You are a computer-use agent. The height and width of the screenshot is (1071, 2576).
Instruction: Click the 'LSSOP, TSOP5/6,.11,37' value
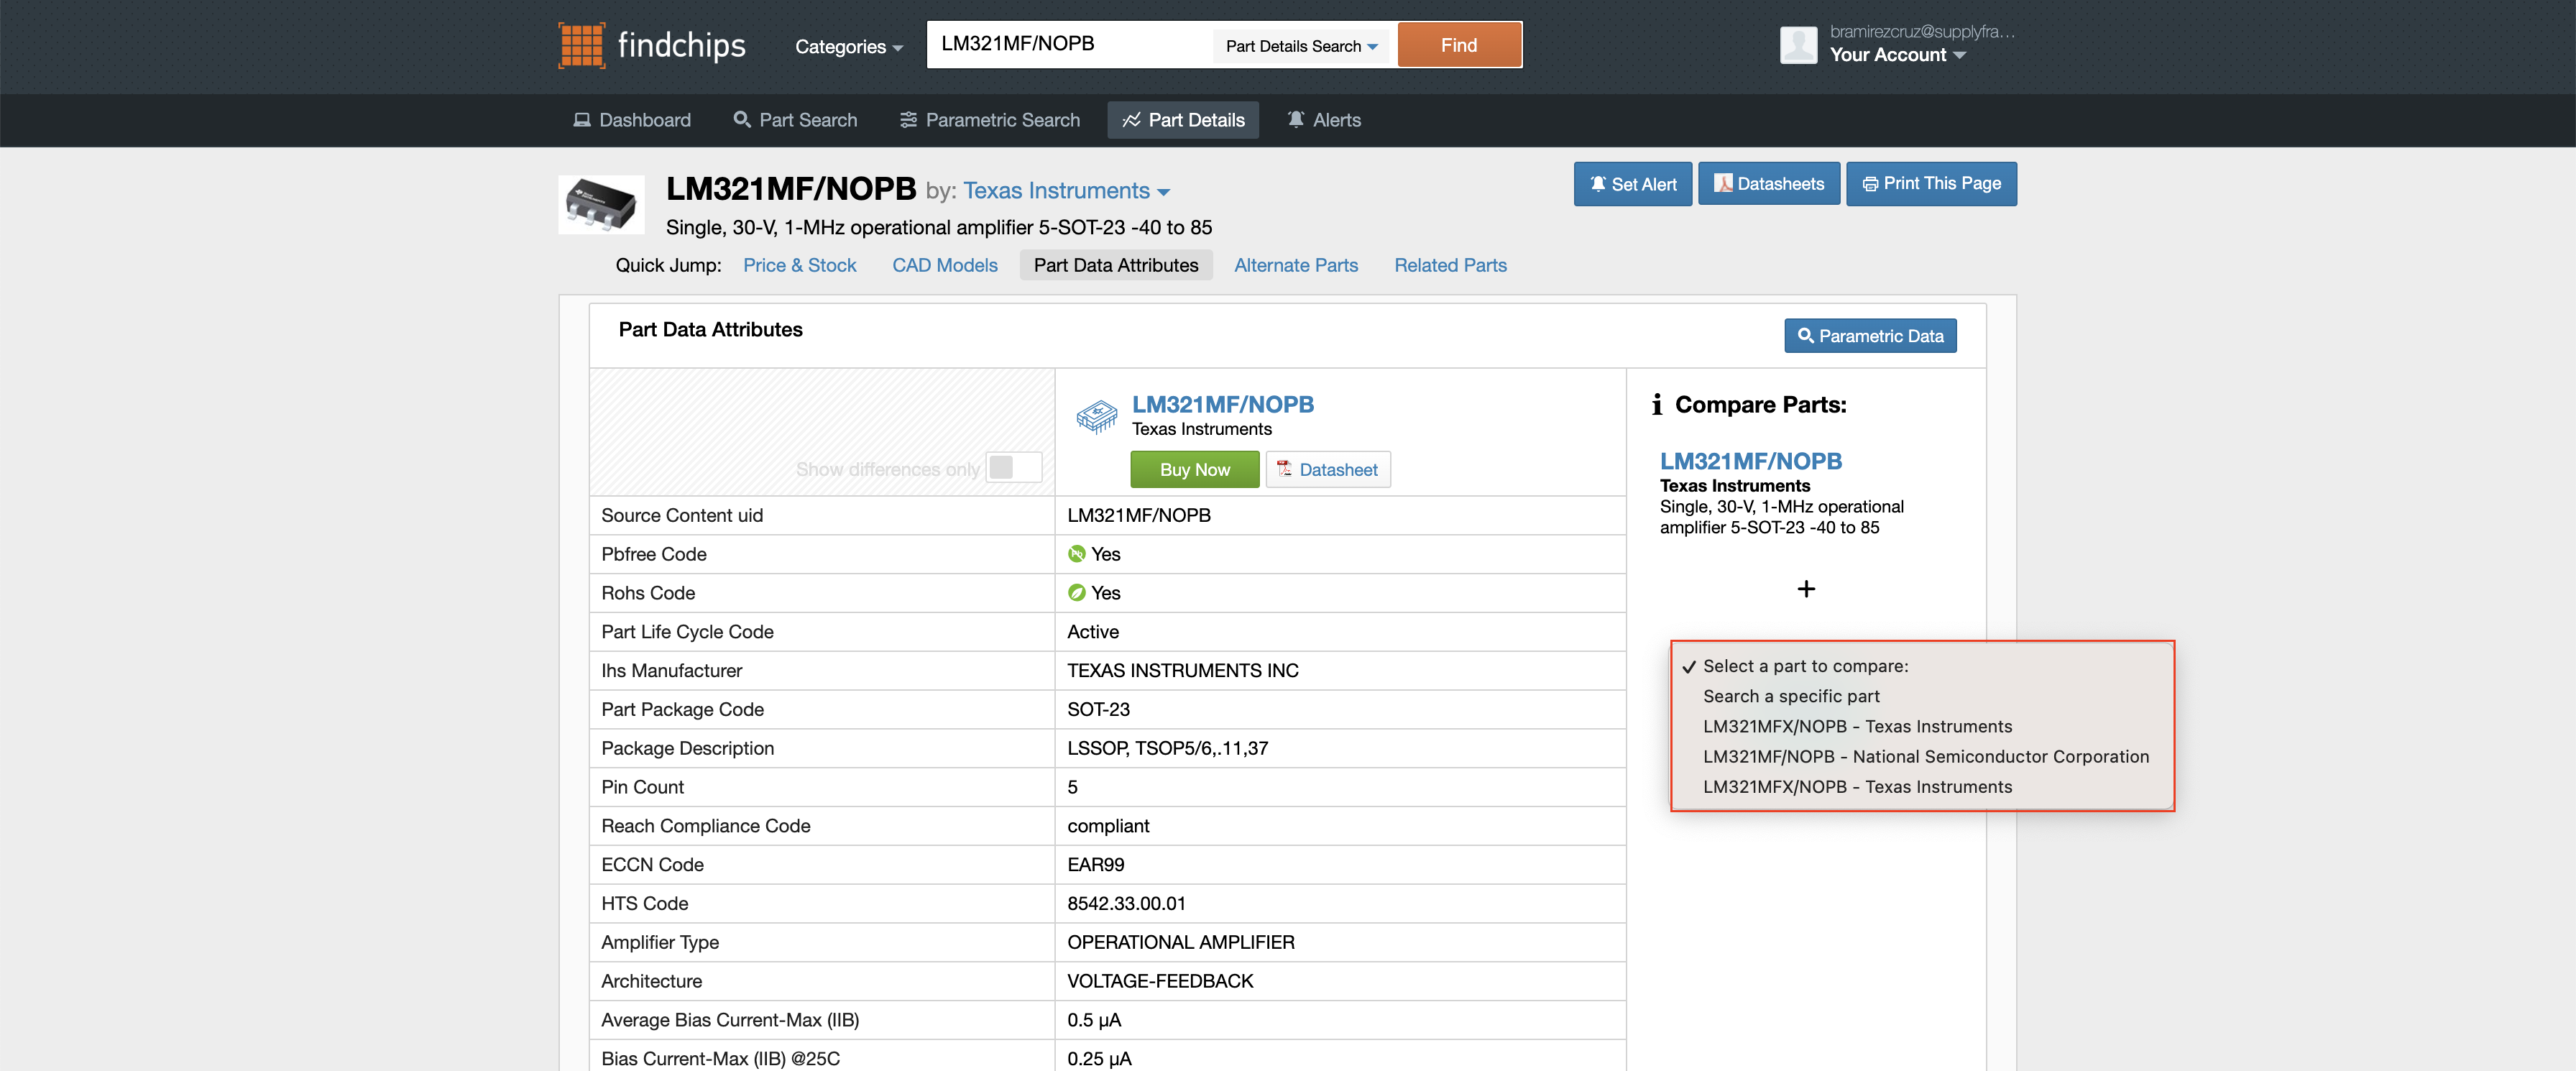1167,748
